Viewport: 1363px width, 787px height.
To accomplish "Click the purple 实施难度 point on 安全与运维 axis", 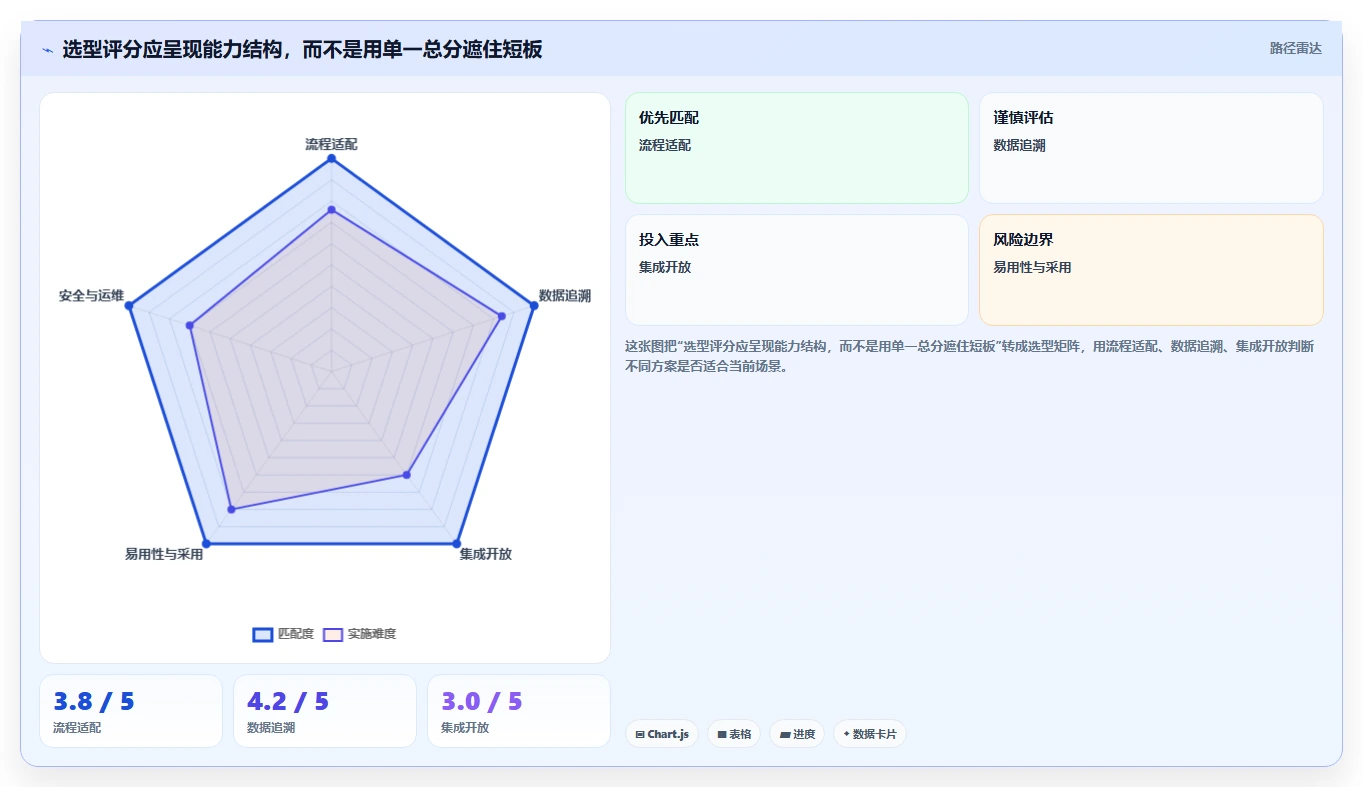I will pos(190,325).
